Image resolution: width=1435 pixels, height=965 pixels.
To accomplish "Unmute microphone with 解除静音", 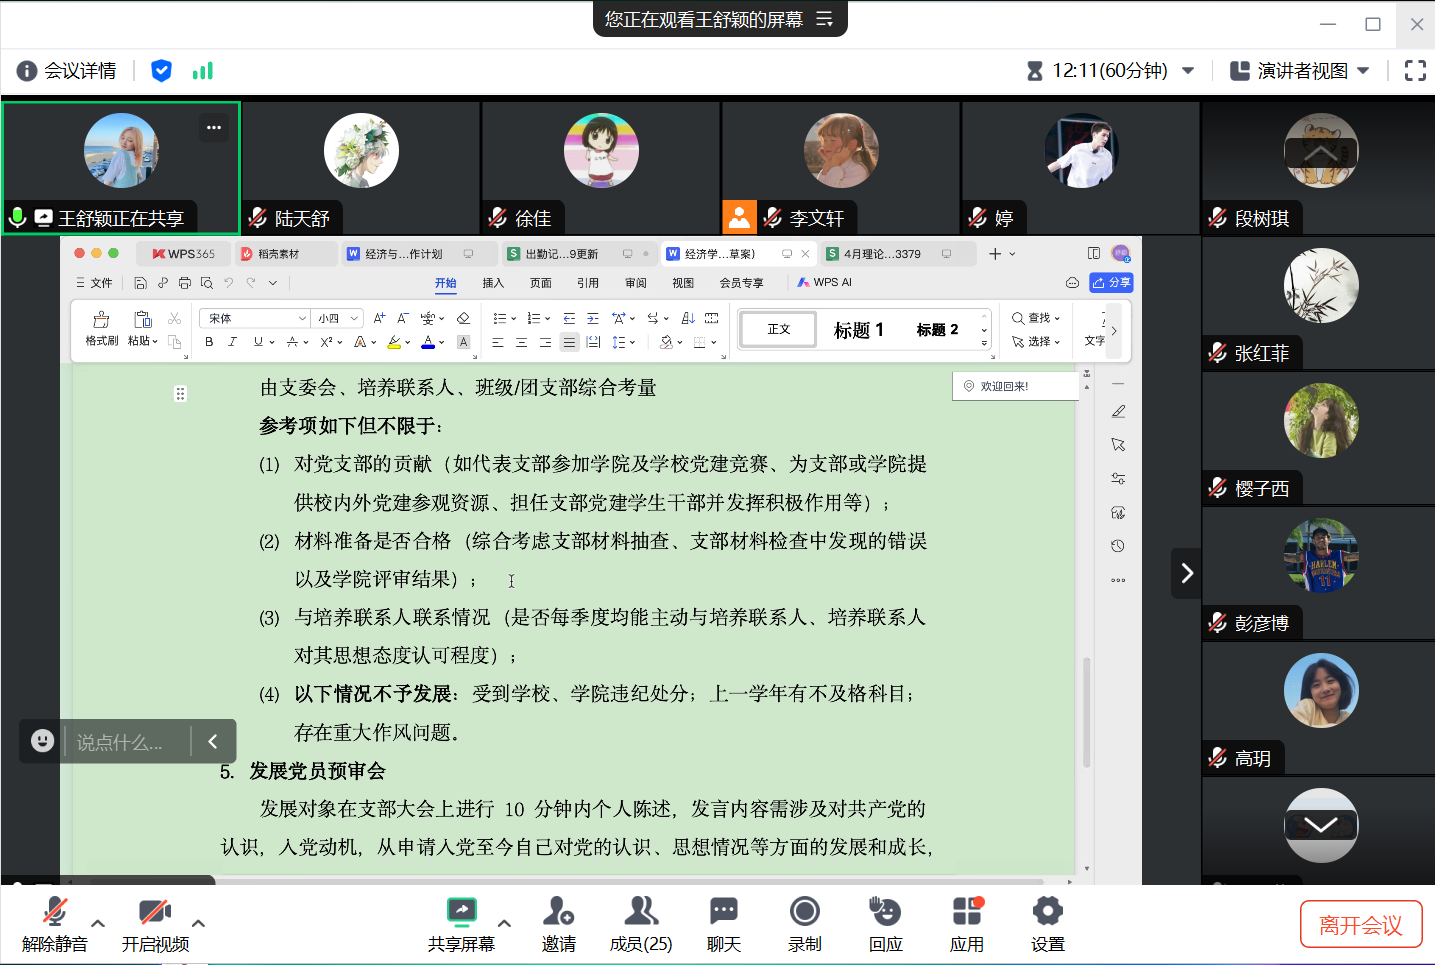I will (55, 923).
